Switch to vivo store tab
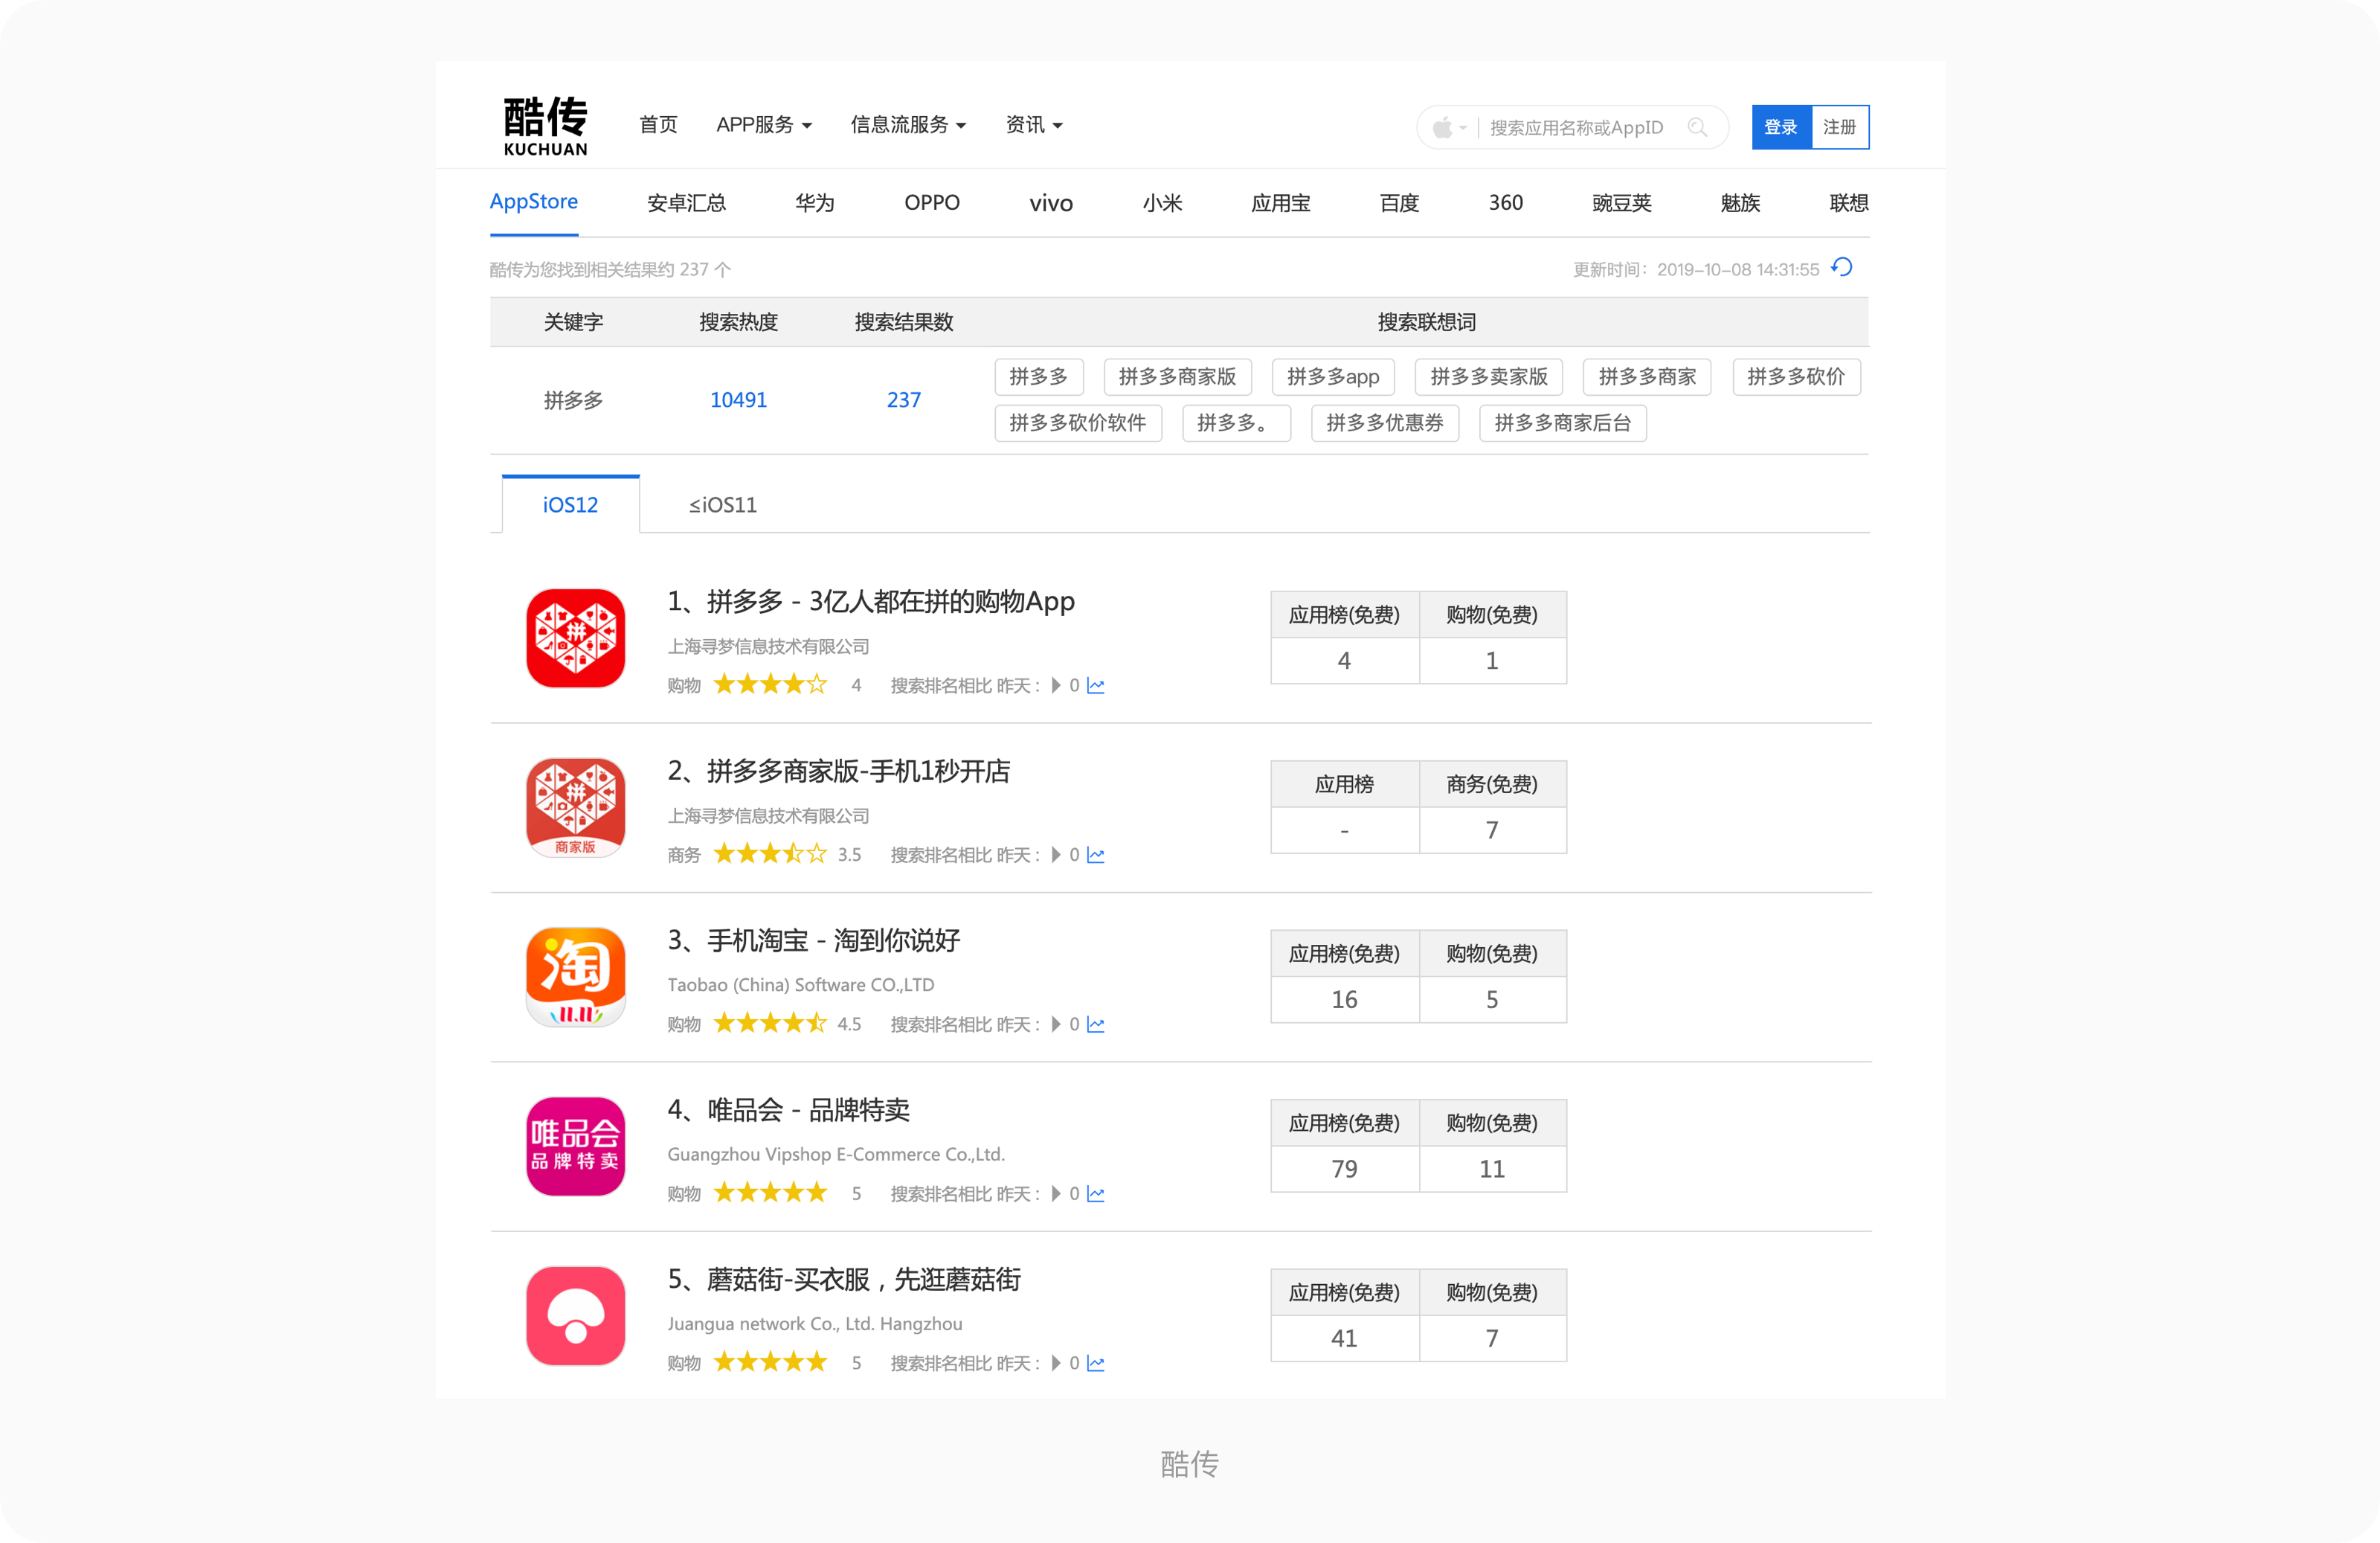Screen dimensions: 2380x1543 [x=1051, y=203]
